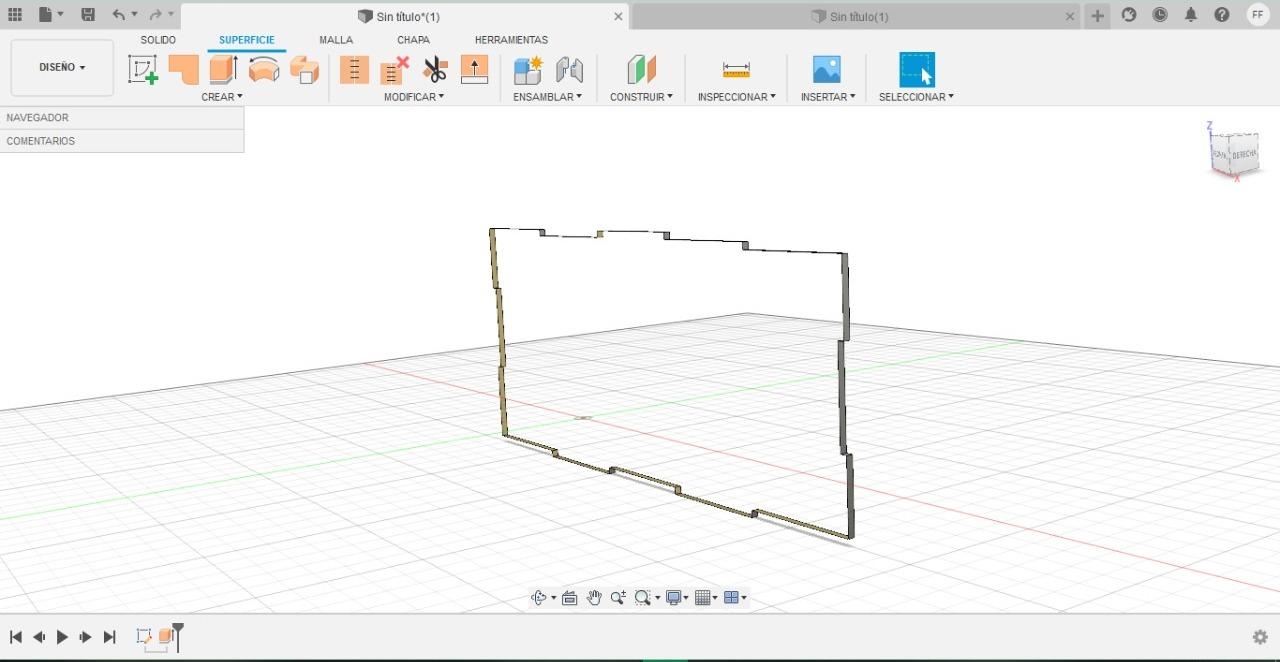The height and width of the screenshot is (662, 1280).
Task: Create a New Component in Ensamblar
Action: pyautogui.click(x=527, y=69)
